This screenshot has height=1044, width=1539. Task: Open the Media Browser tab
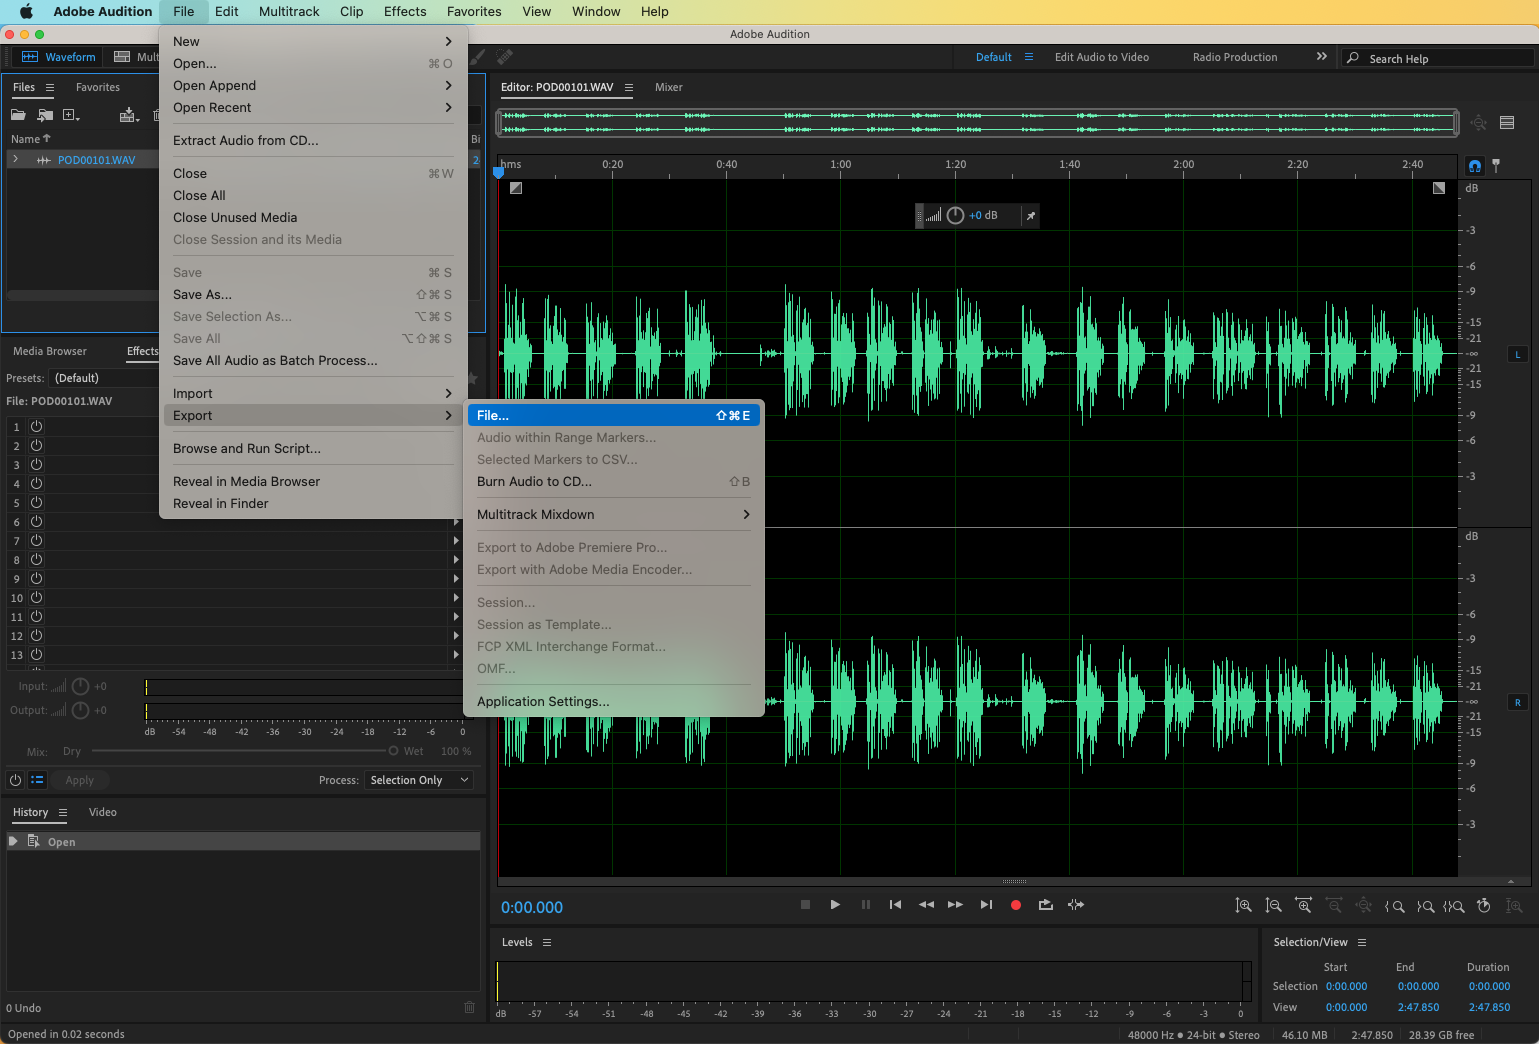click(50, 351)
